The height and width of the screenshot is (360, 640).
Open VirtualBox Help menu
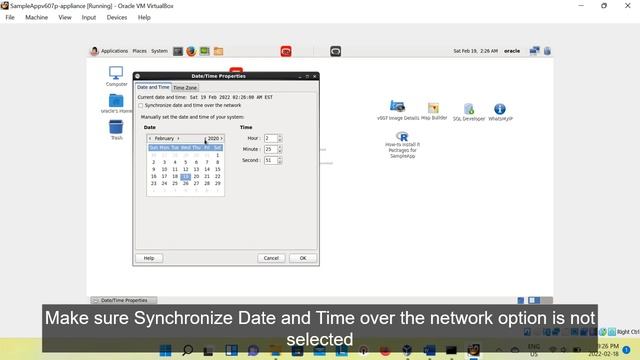144,18
